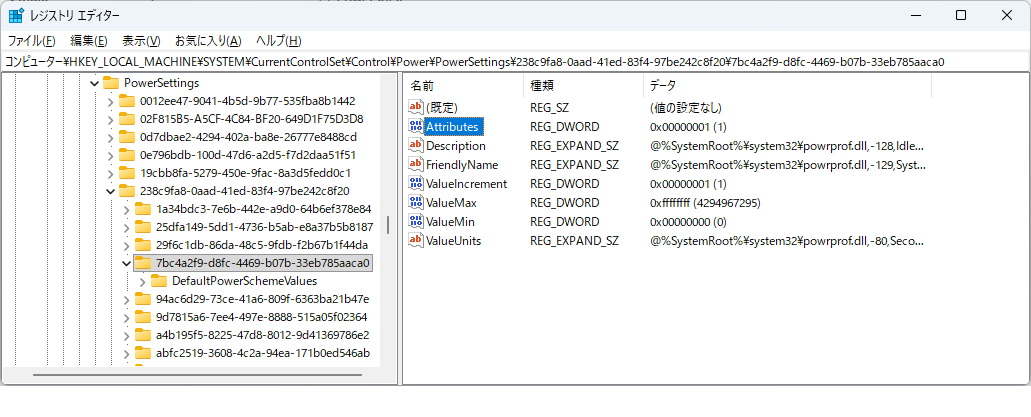Screen dimensions: 1031x417
Task: Open the ファイル(F) menu
Action: point(31,41)
